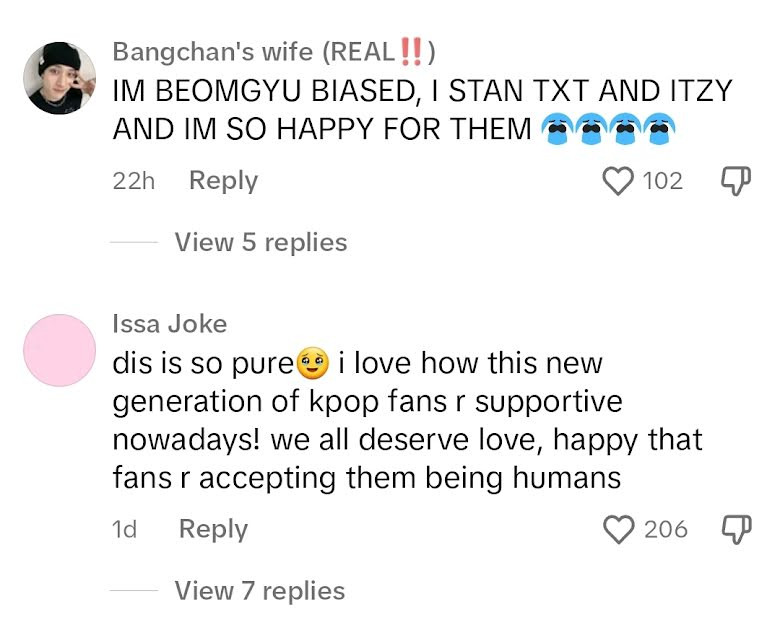Expand View 7 replies
Screen dimensions: 780x638
[259, 590]
